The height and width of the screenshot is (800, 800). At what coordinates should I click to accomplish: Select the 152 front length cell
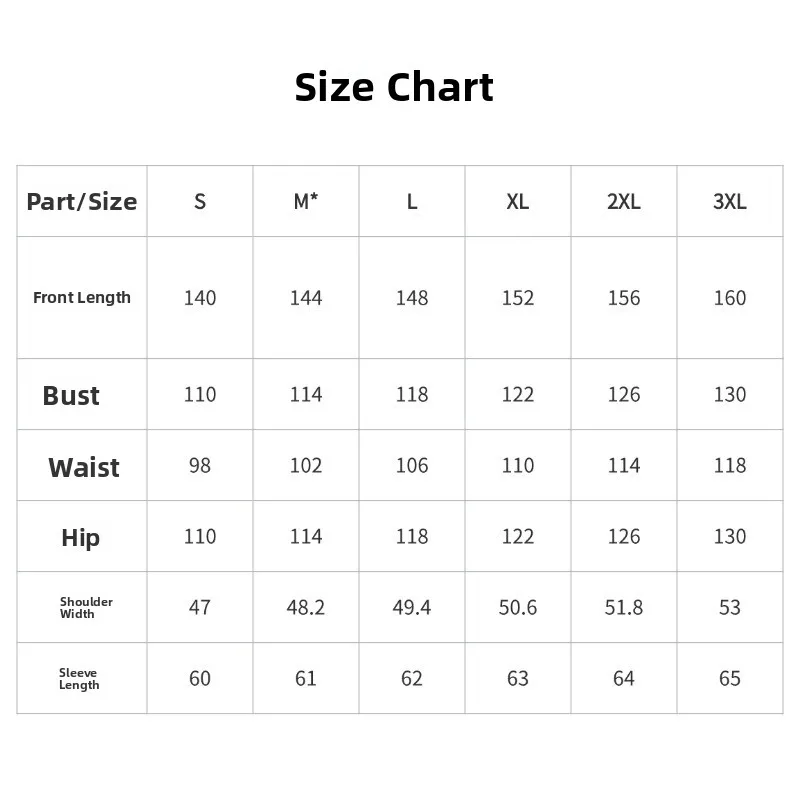pyautogui.click(x=518, y=298)
